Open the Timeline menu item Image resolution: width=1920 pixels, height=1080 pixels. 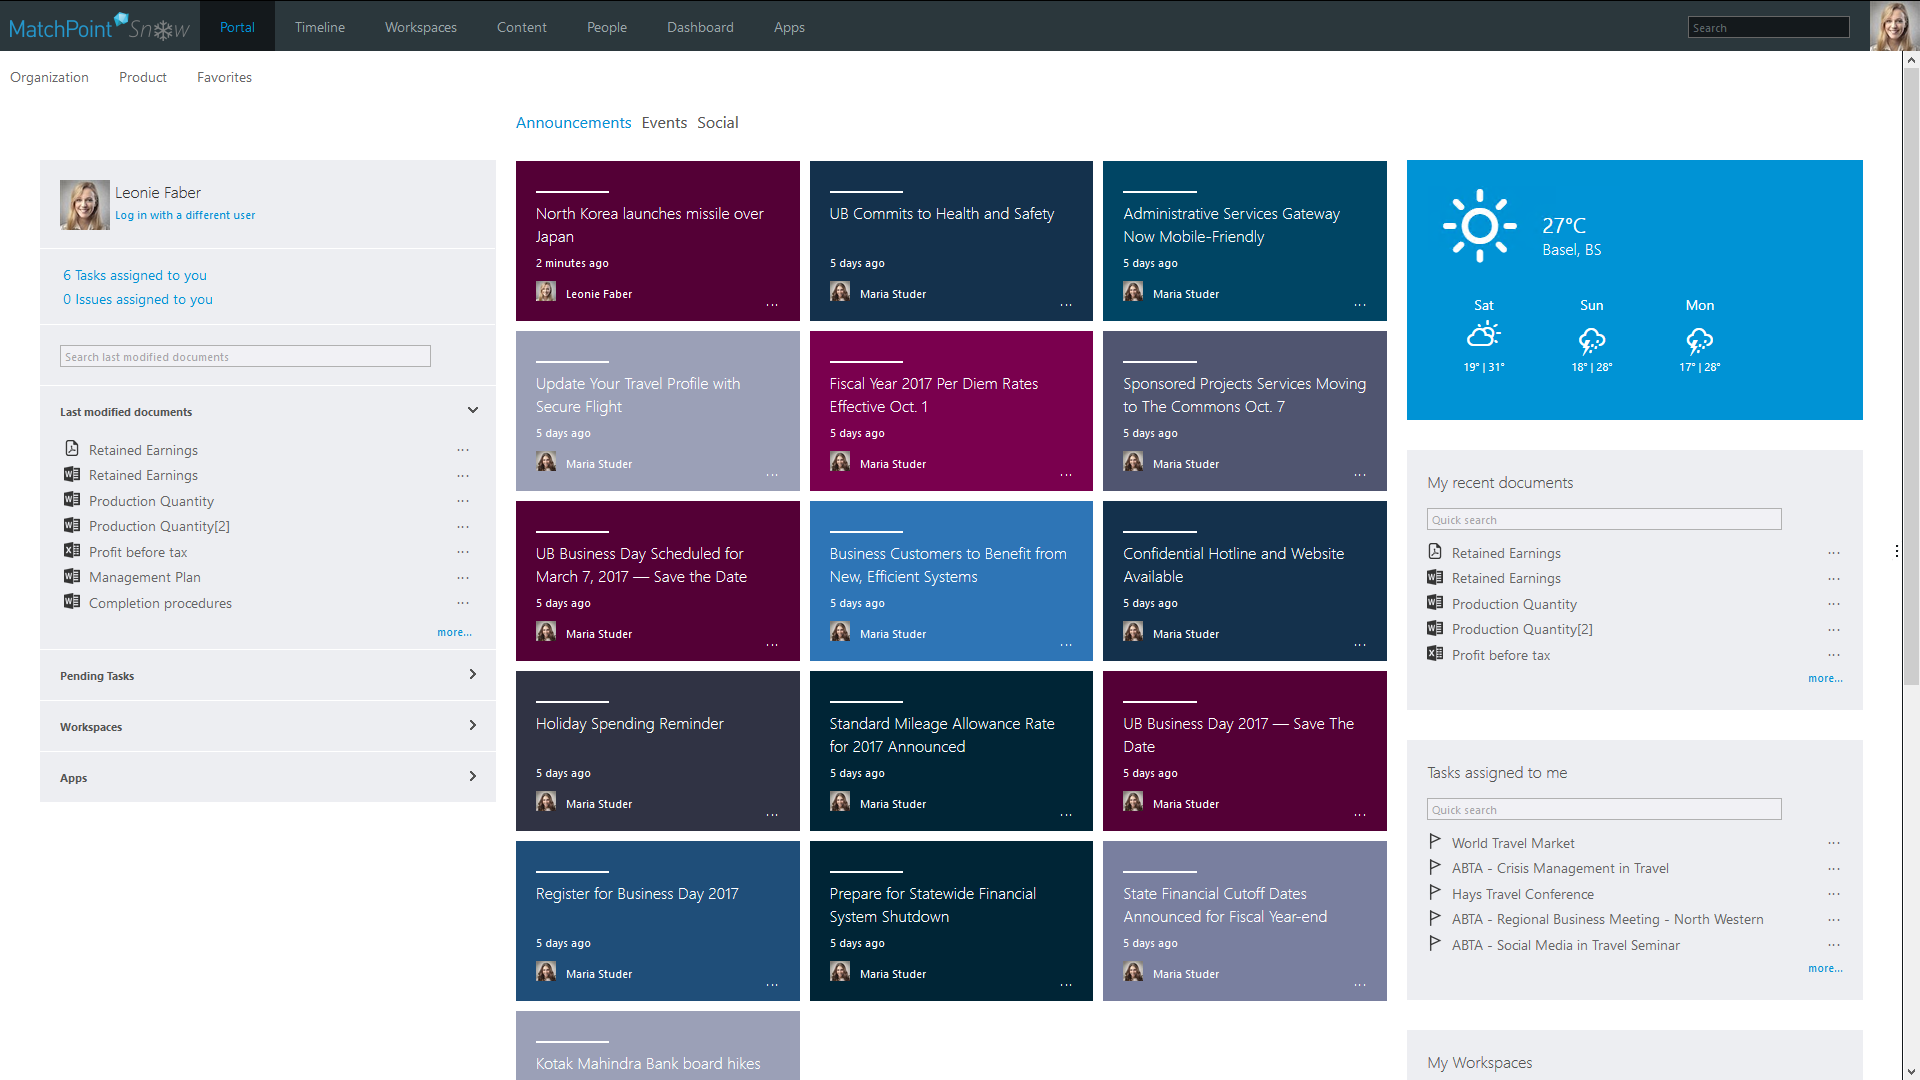(320, 27)
